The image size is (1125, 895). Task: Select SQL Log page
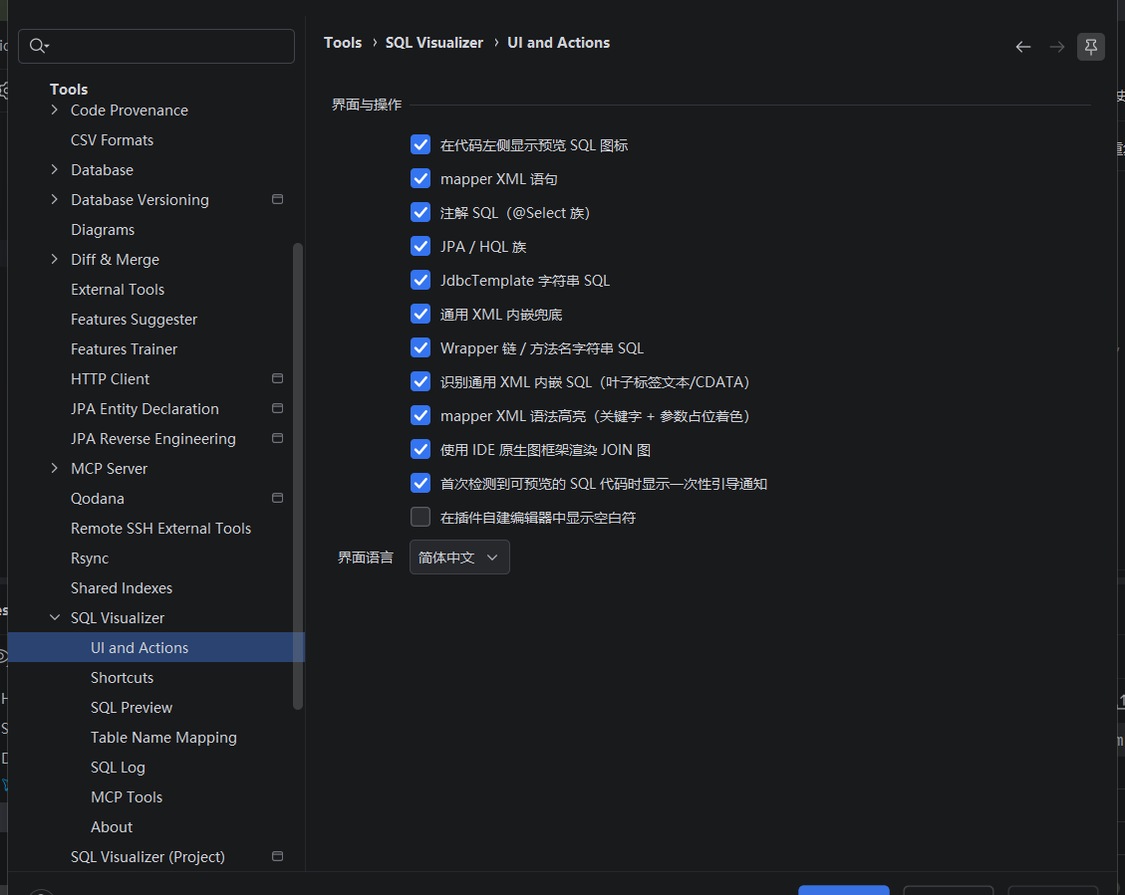[x=118, y=767]
